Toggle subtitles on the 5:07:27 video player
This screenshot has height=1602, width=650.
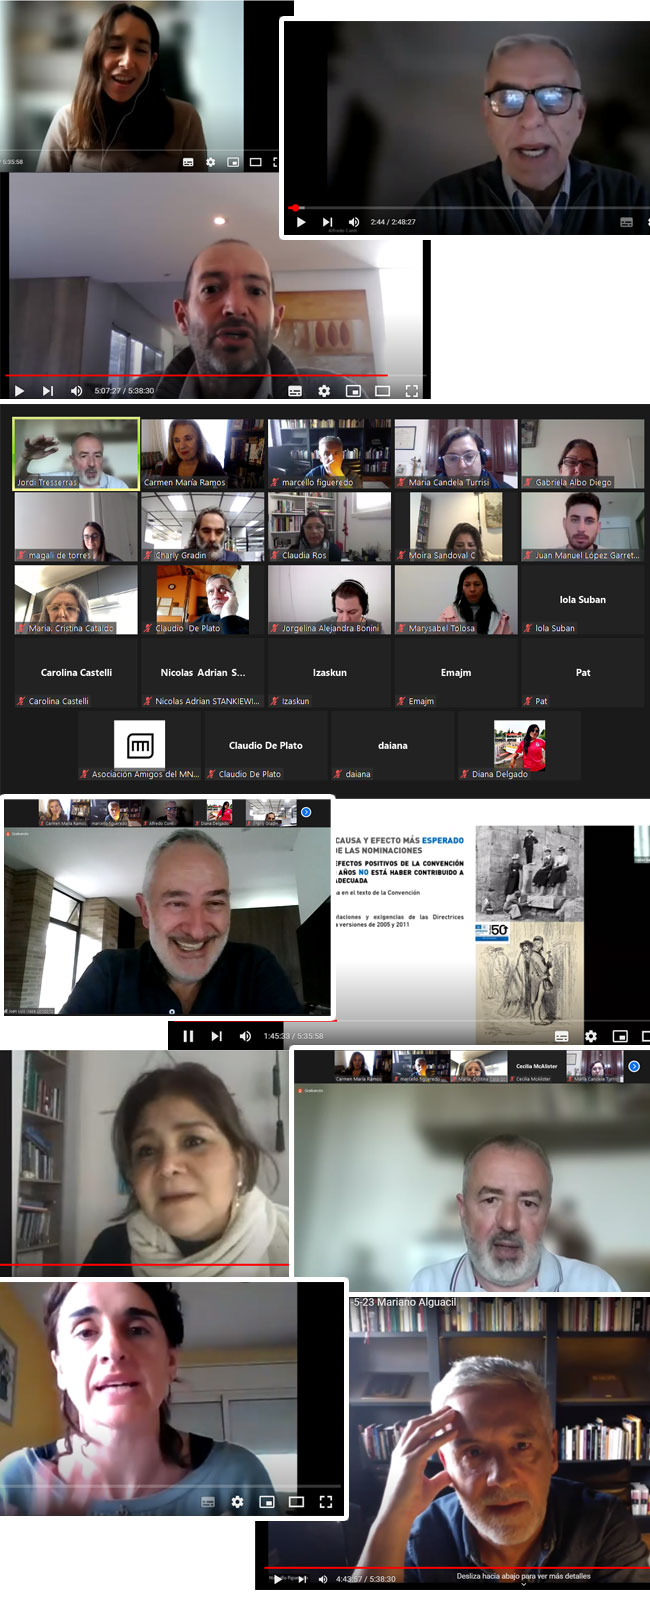click(295, 391)
